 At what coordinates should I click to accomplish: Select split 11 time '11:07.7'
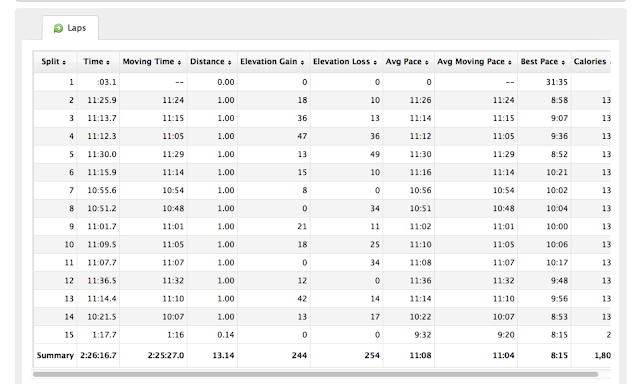102,262
